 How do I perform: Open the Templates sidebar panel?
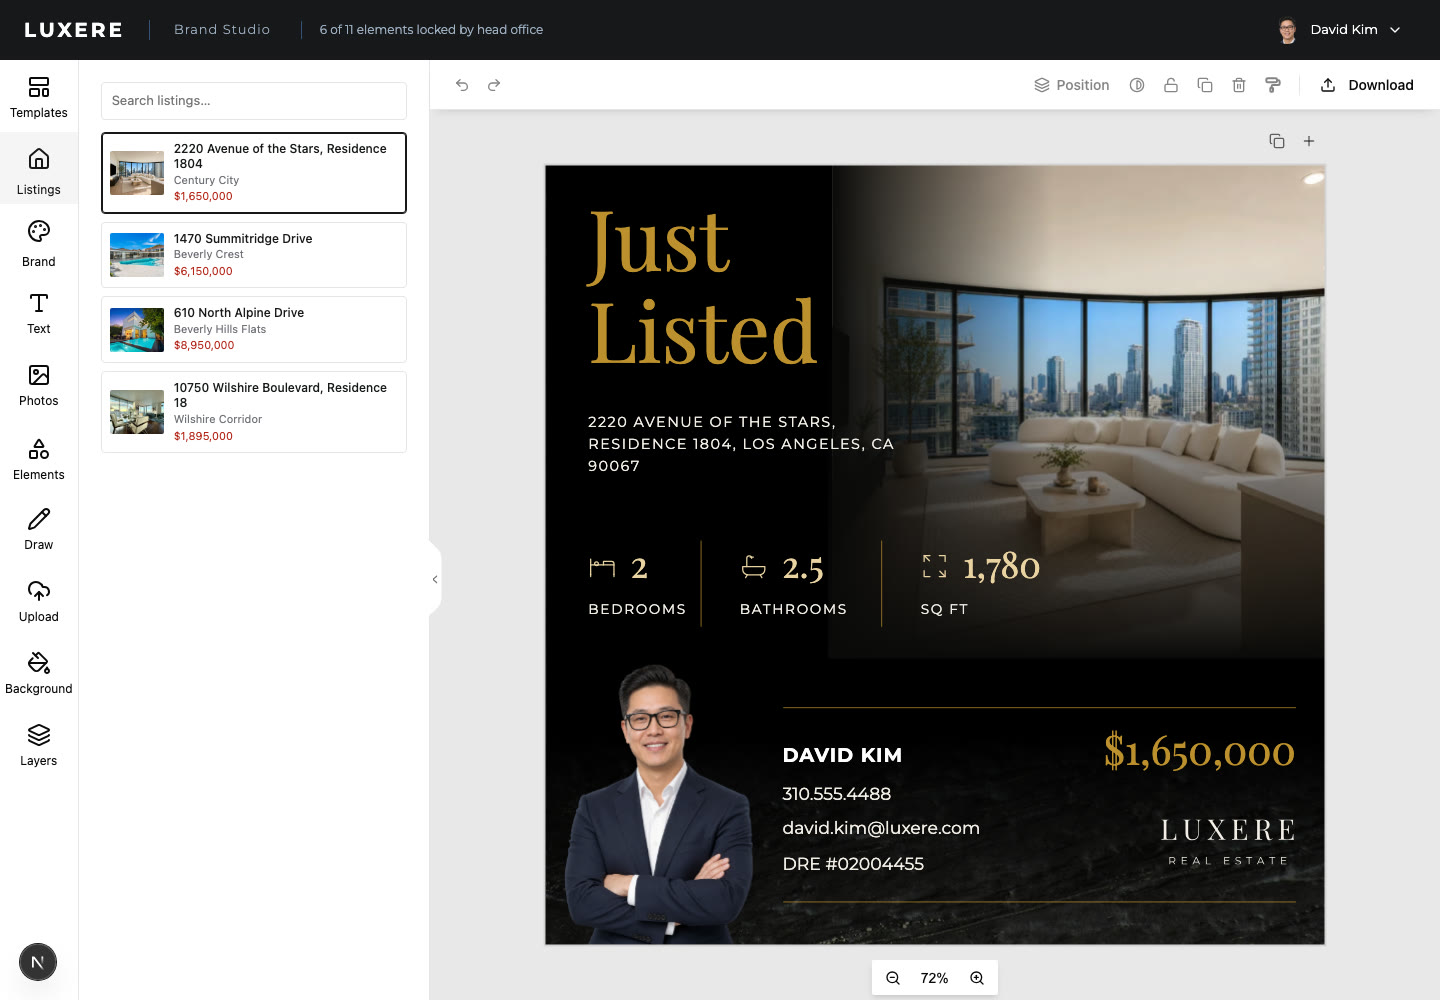[x=39, y=97]
